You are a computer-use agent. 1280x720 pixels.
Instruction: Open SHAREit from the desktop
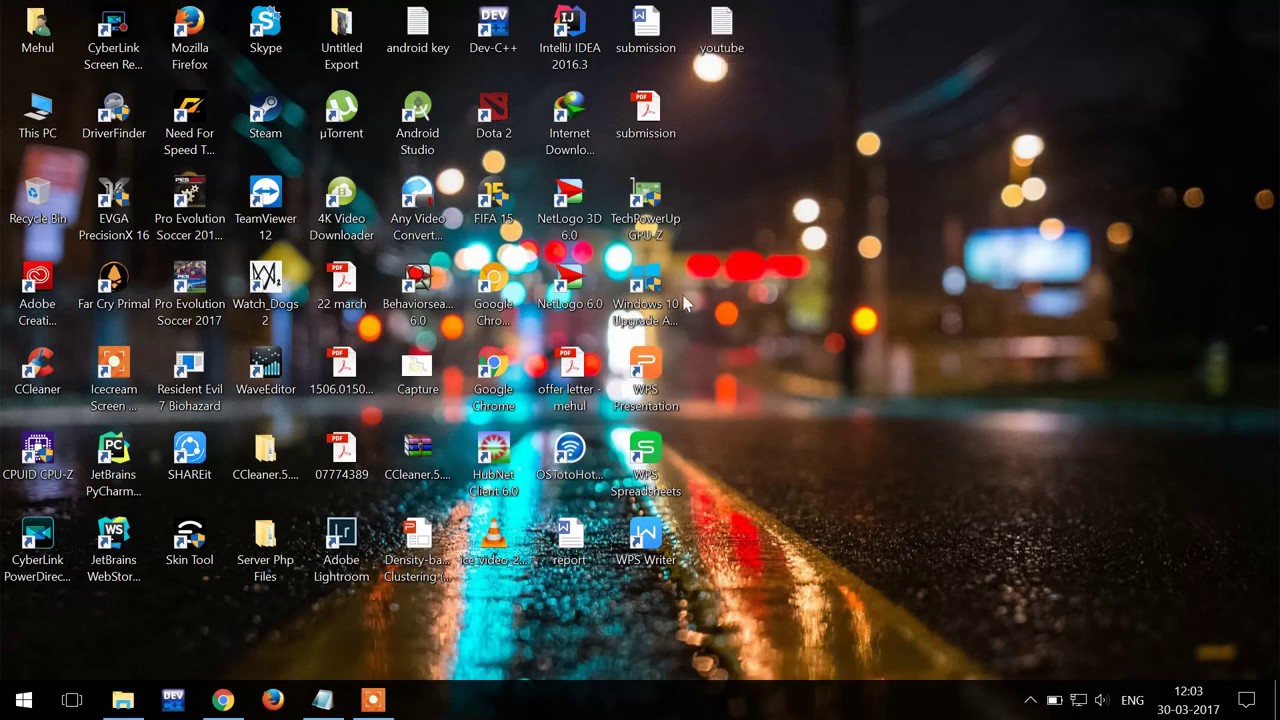pyautogui.click(x=189, y=457)
